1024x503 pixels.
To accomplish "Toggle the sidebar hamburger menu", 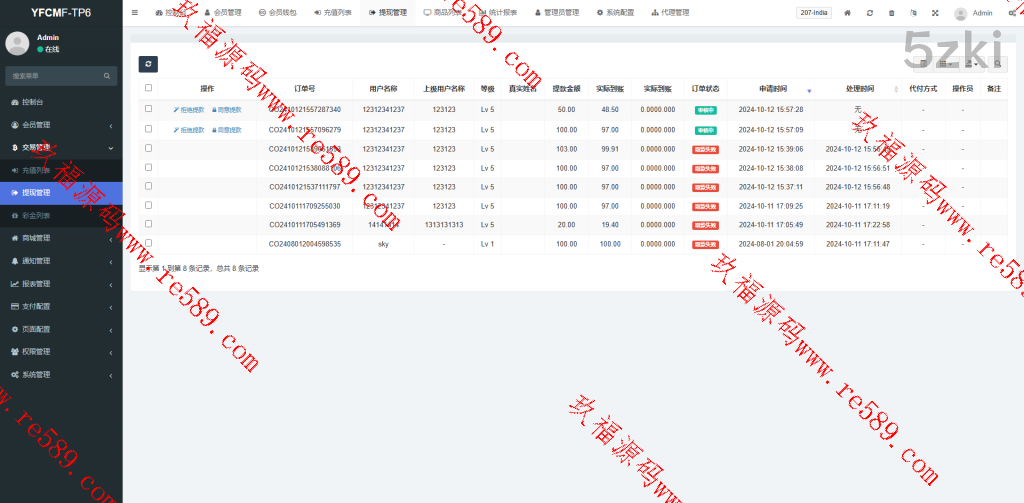I will tap(135, 13).
